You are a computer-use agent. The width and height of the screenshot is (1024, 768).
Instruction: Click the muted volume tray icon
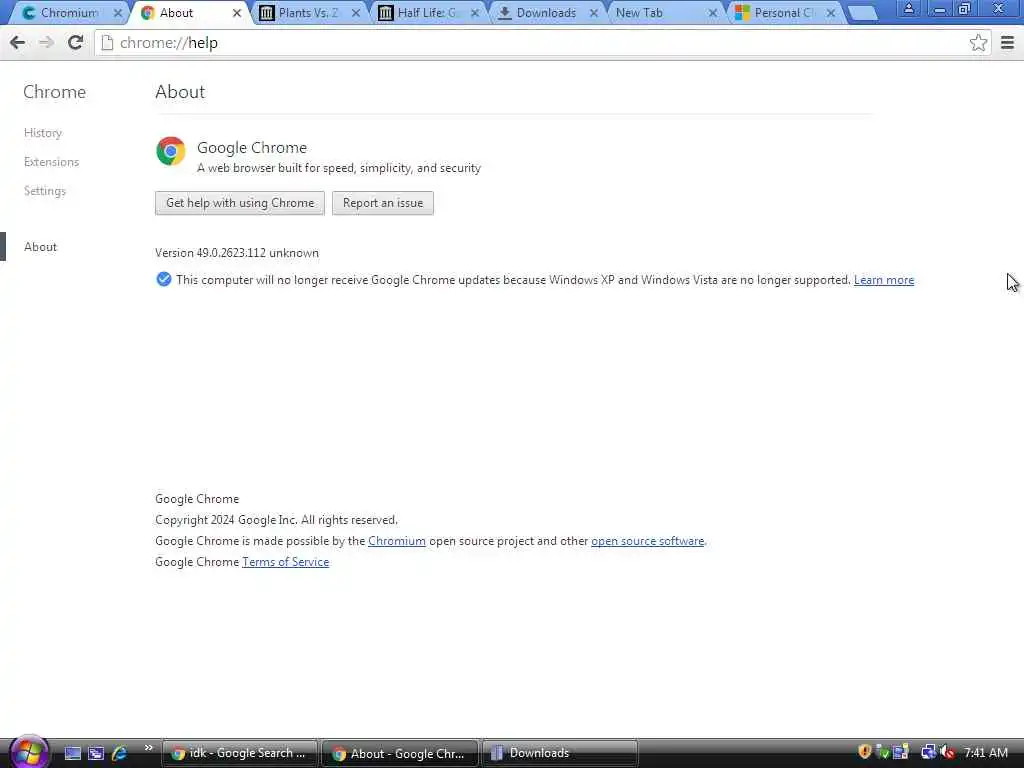948,752
